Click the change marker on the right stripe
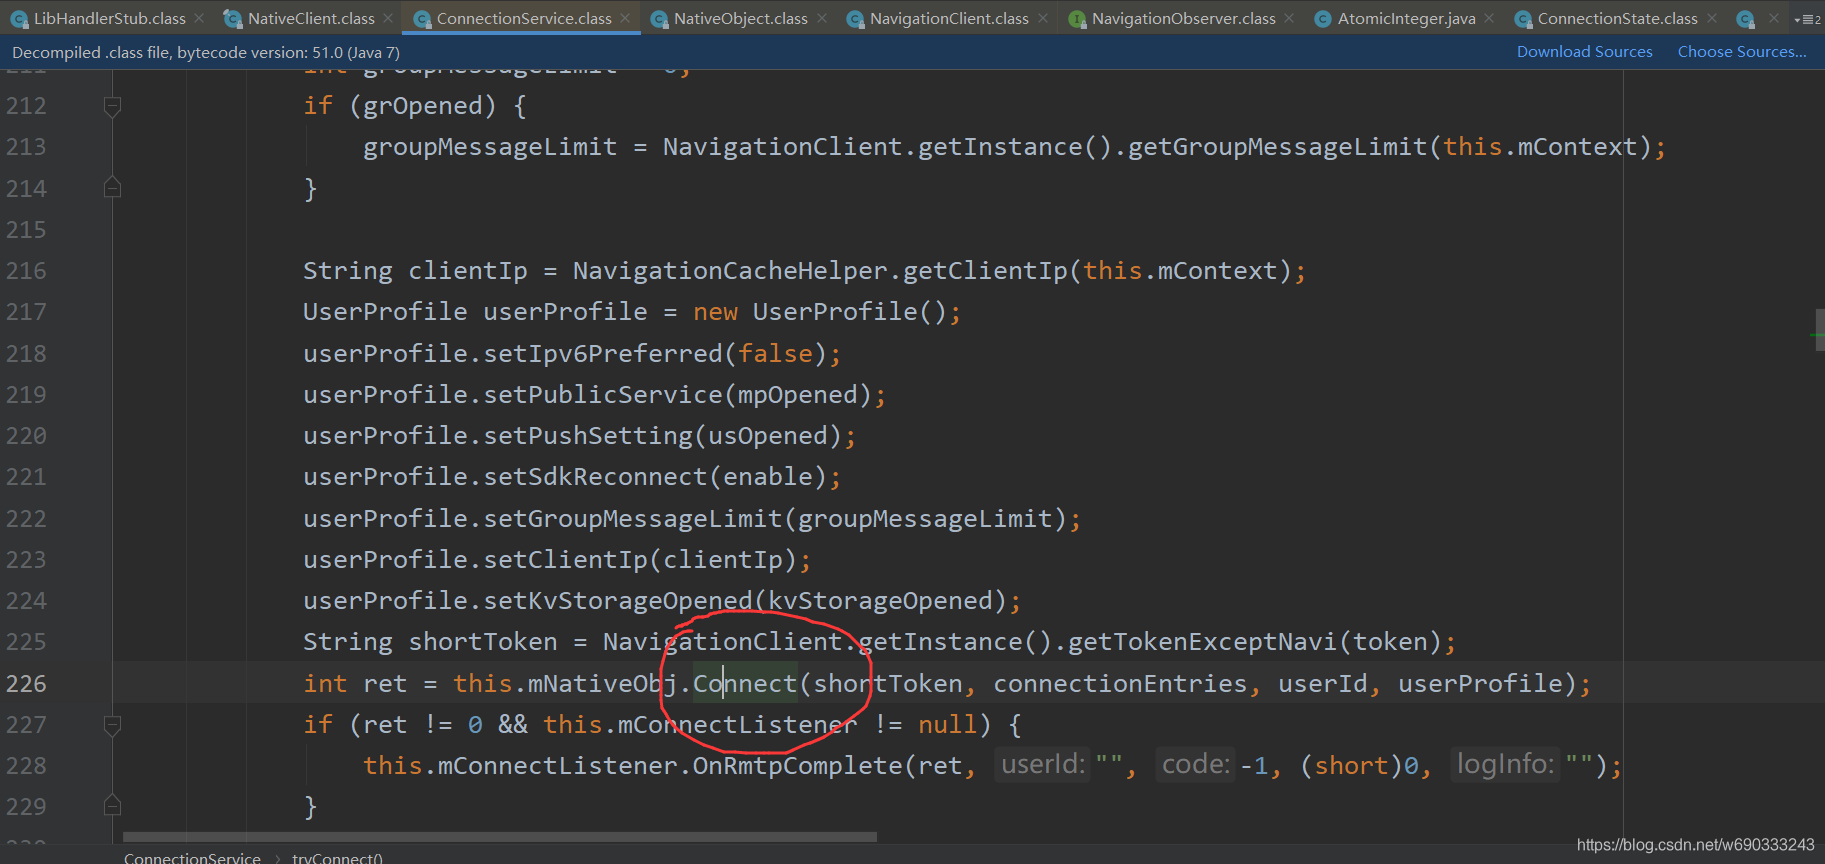The width and height of the screenshot is (1825, 864). (1819, 335)
